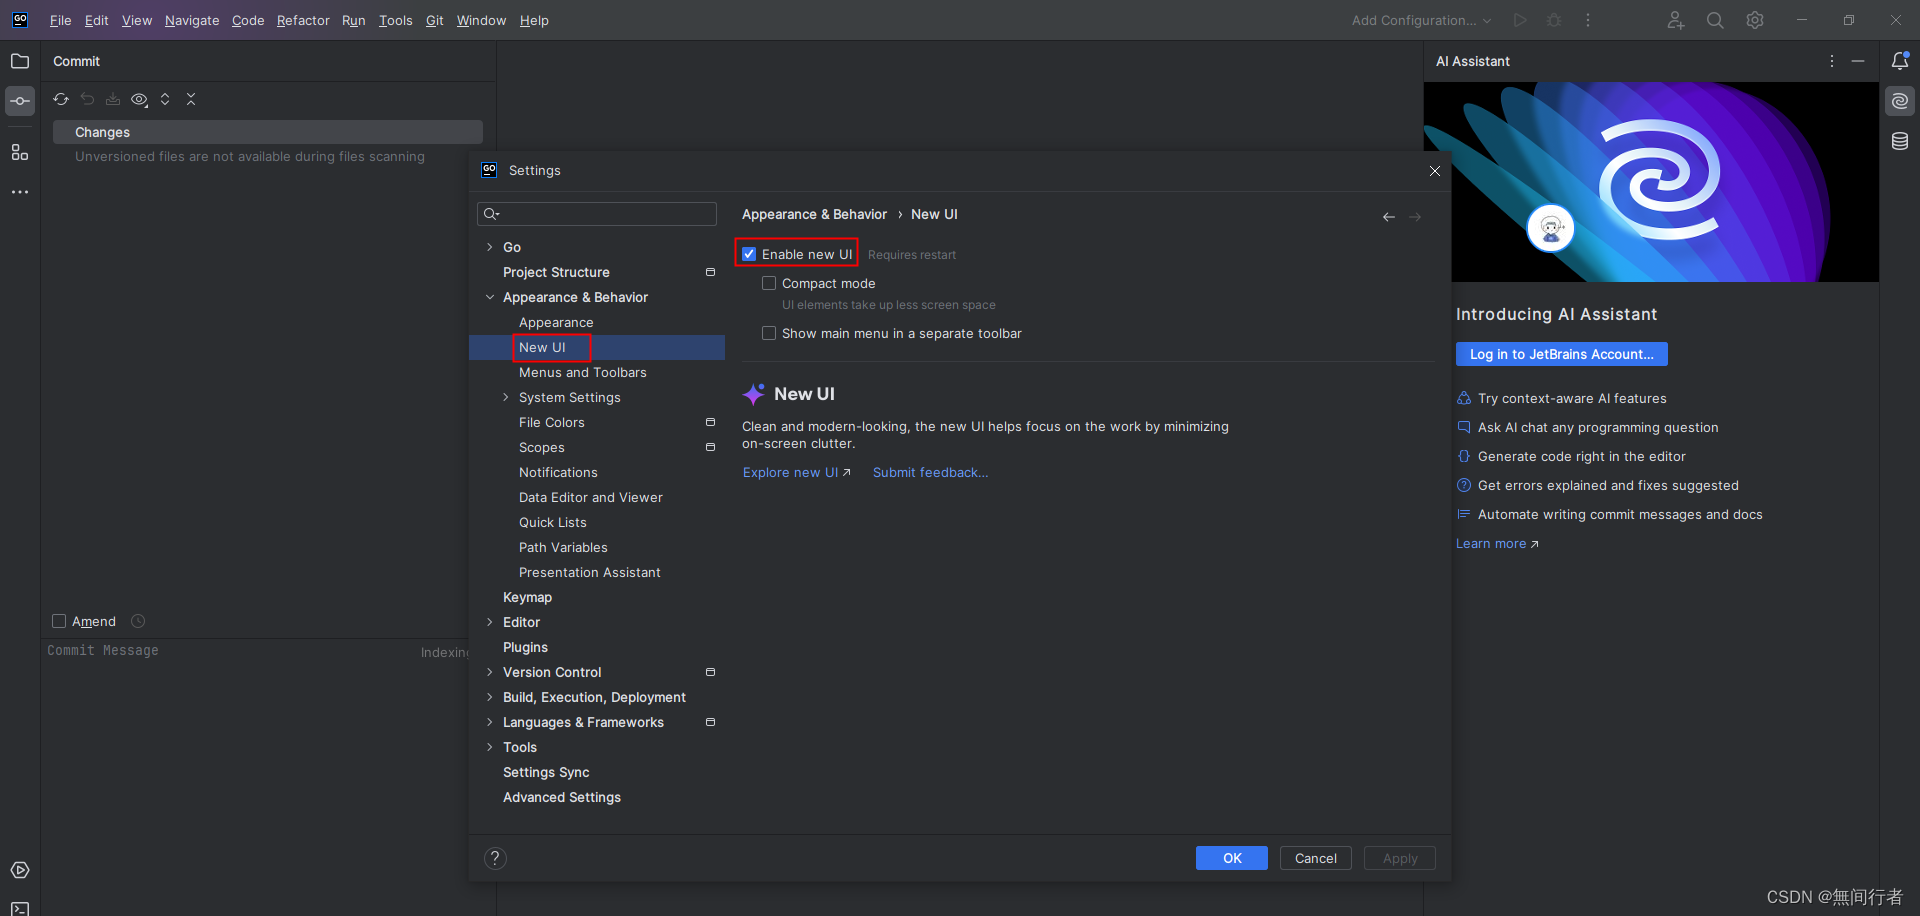Uncheck Enable new UI
Viewport: 1920px width, 916px height.
pyautogui.click(x=749, y=254)
